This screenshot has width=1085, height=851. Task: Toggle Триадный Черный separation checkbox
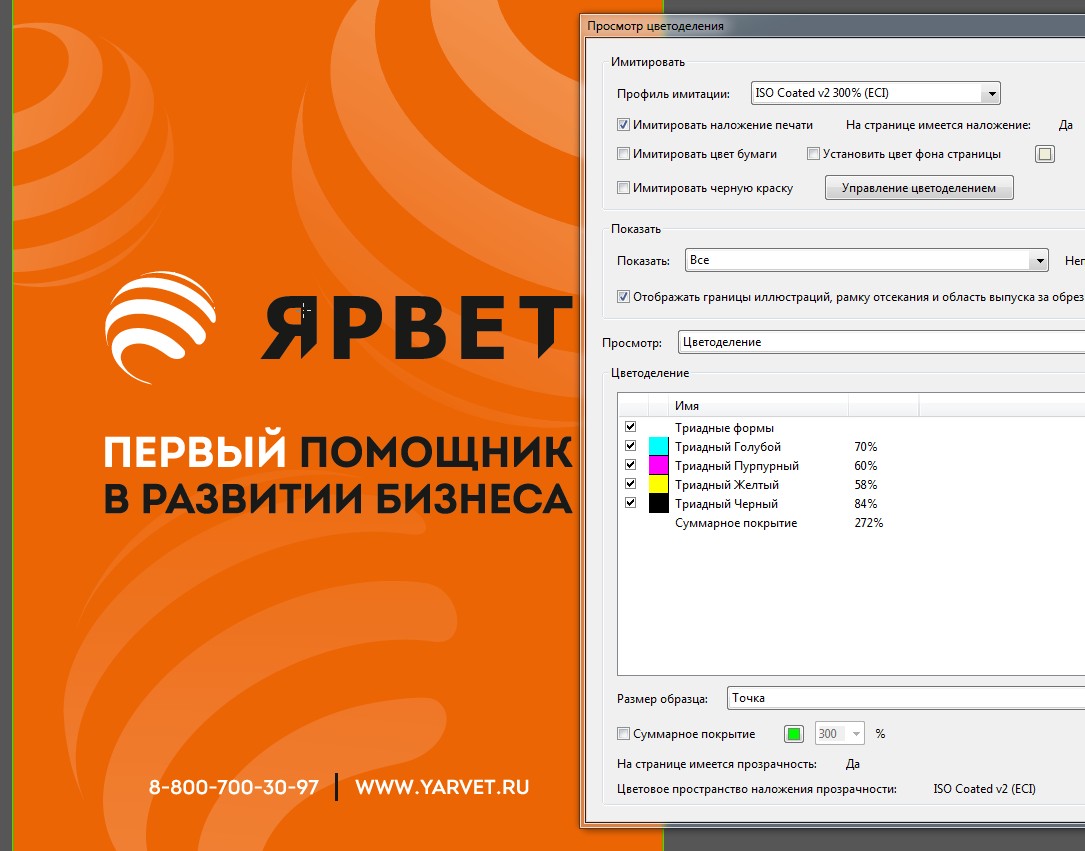[x=630, y=503]
